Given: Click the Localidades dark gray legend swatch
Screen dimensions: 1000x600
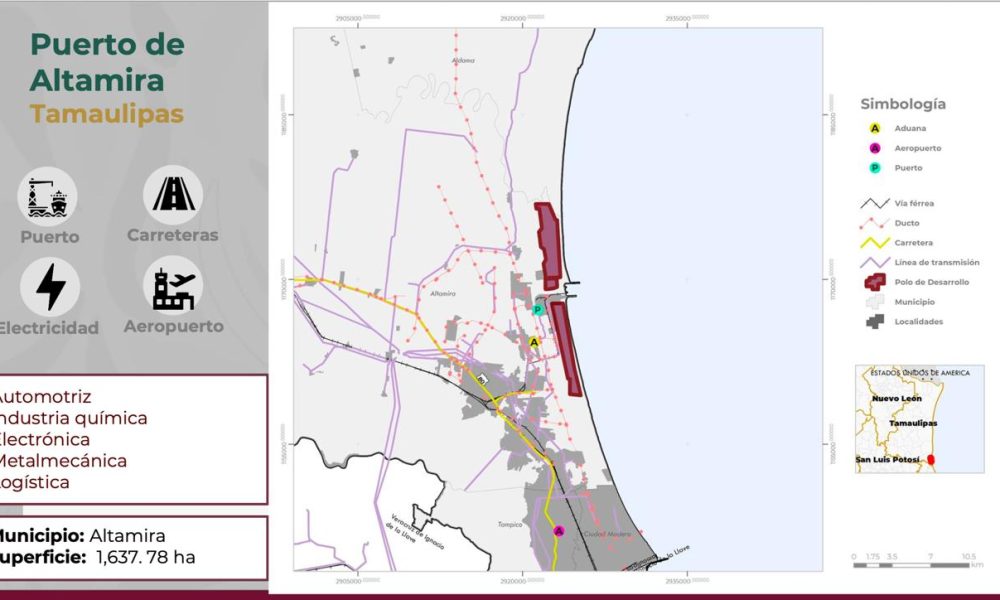Looking at the screenshot, I should 875,321.
